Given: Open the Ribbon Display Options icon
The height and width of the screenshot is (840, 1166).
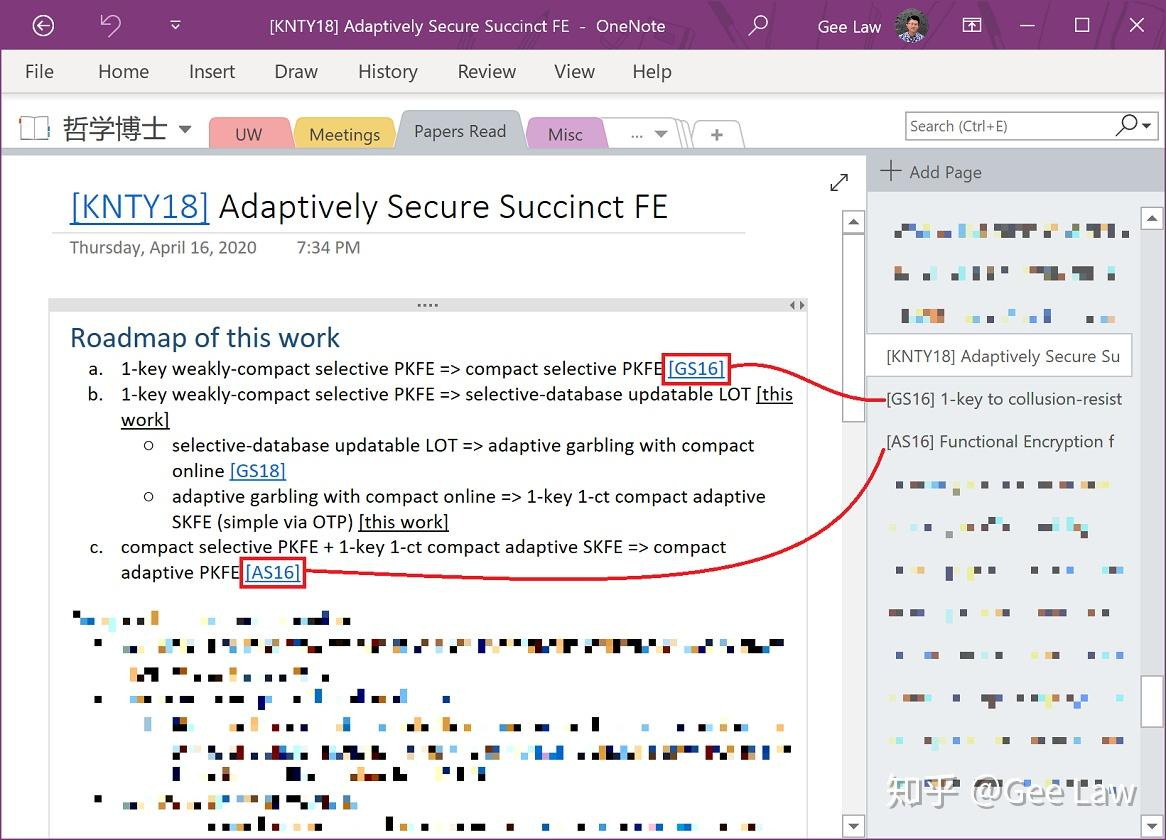Looking at the screenshot, I should coord(971,26).
